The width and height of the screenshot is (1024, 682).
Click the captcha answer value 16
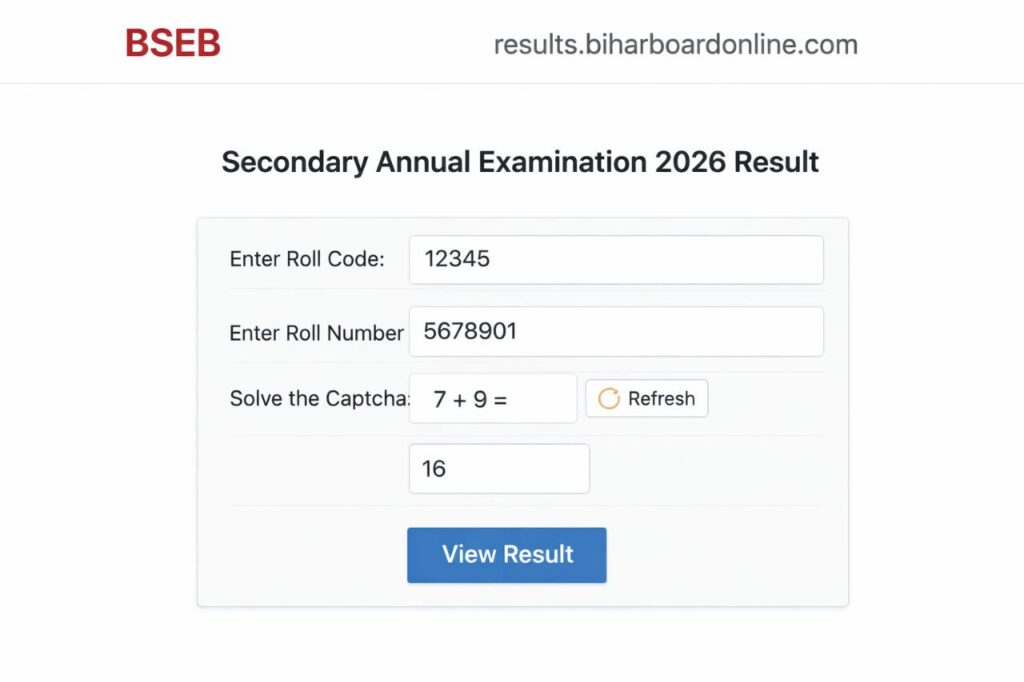point(434,468)
